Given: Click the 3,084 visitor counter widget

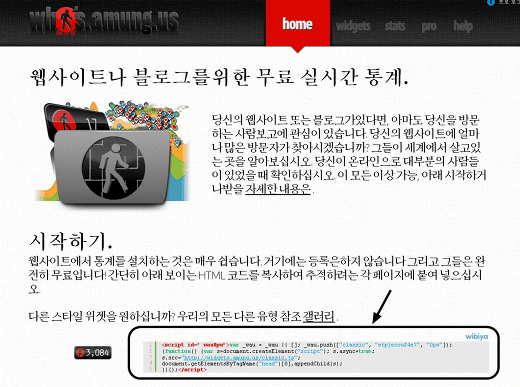Looking at the screenshot, I should (x=93, y=352).
